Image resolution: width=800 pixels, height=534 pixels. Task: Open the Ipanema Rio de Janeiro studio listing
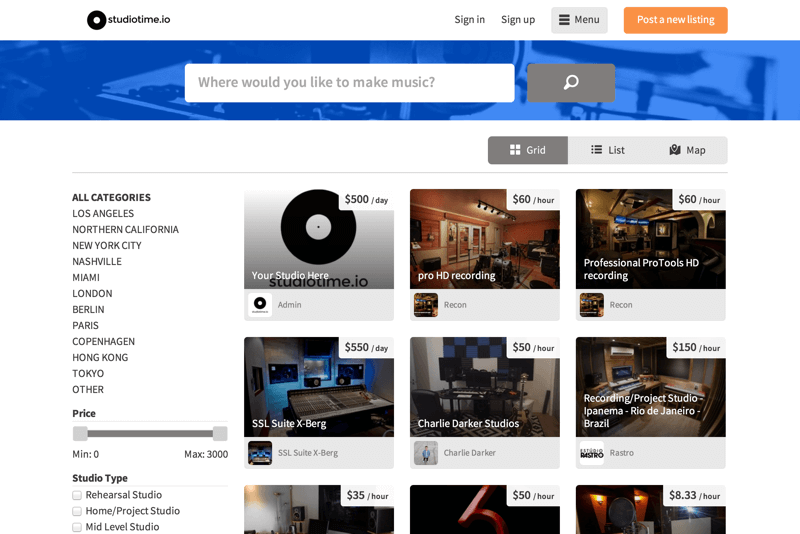pyautogui.click(x=651, y=387)
